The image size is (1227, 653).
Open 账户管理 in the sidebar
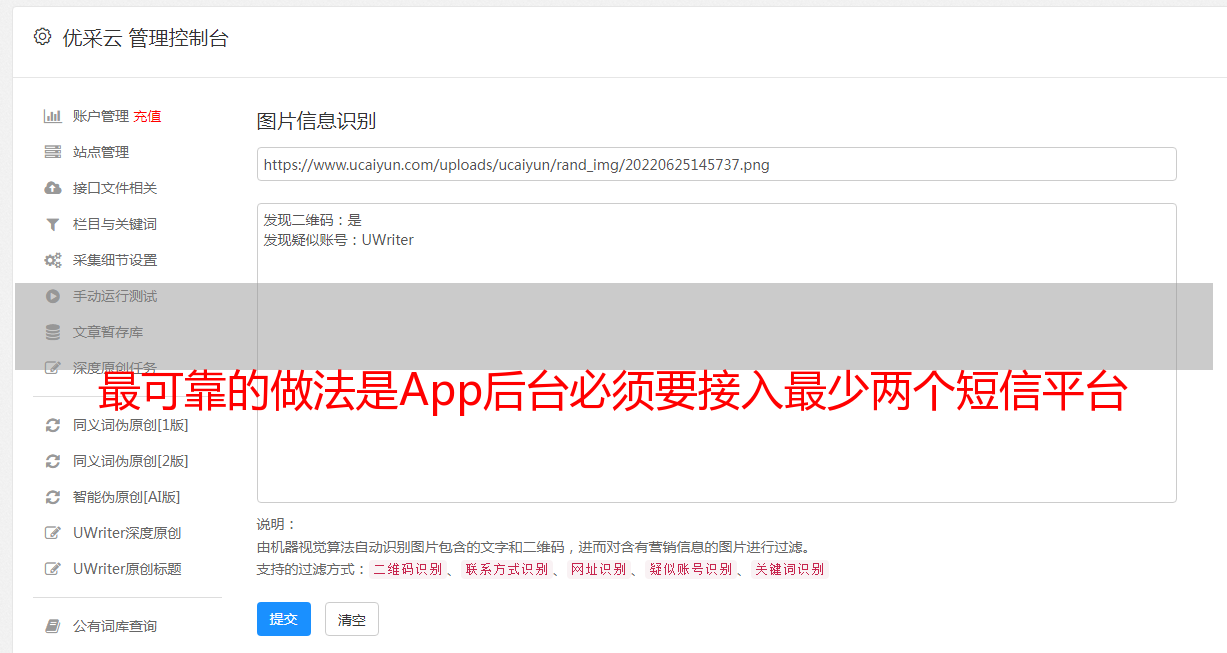tap(101, 116)
